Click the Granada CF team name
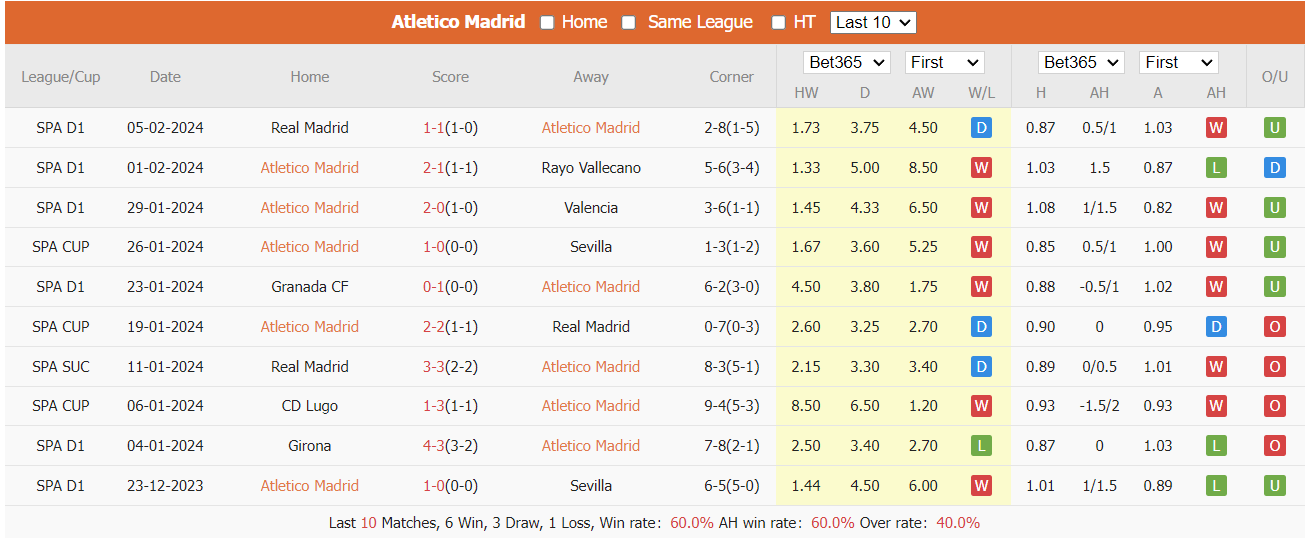This screenshot has width=1307, height=538. tap(310, 287)
